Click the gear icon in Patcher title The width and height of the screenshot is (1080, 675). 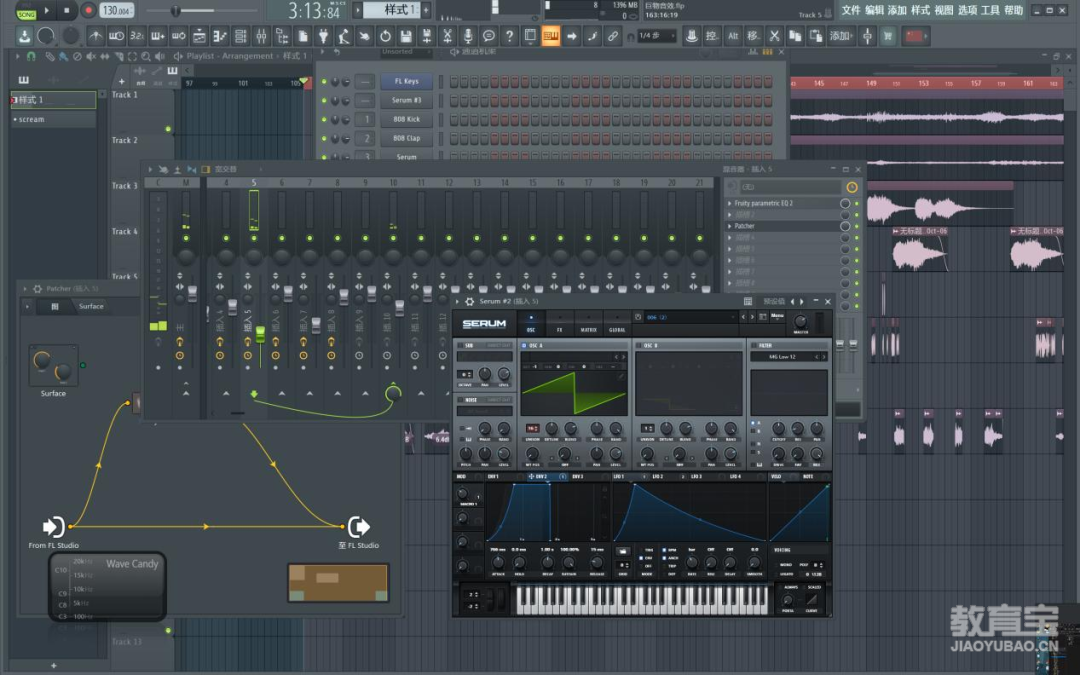[x=37, y=289]
